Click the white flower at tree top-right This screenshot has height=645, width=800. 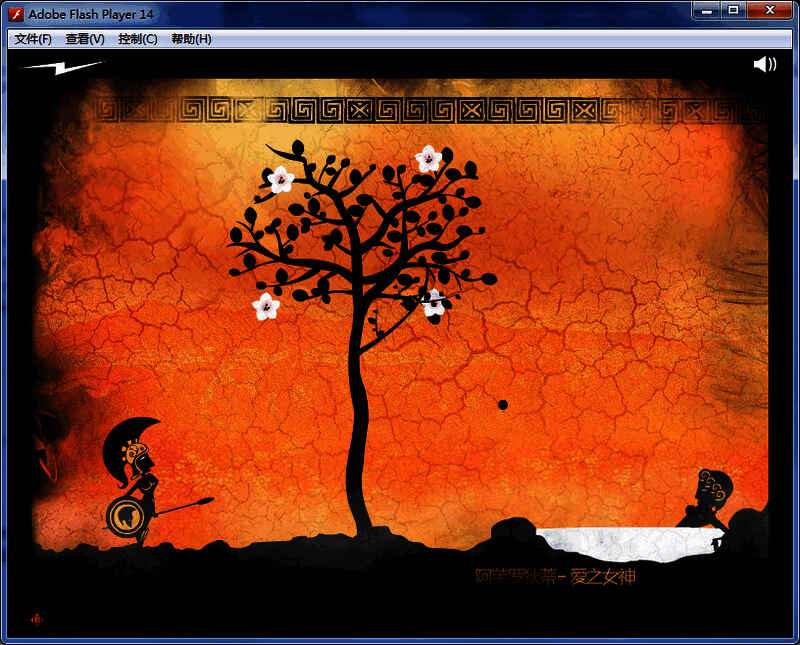pyautogui.click(x=429, y=158)
